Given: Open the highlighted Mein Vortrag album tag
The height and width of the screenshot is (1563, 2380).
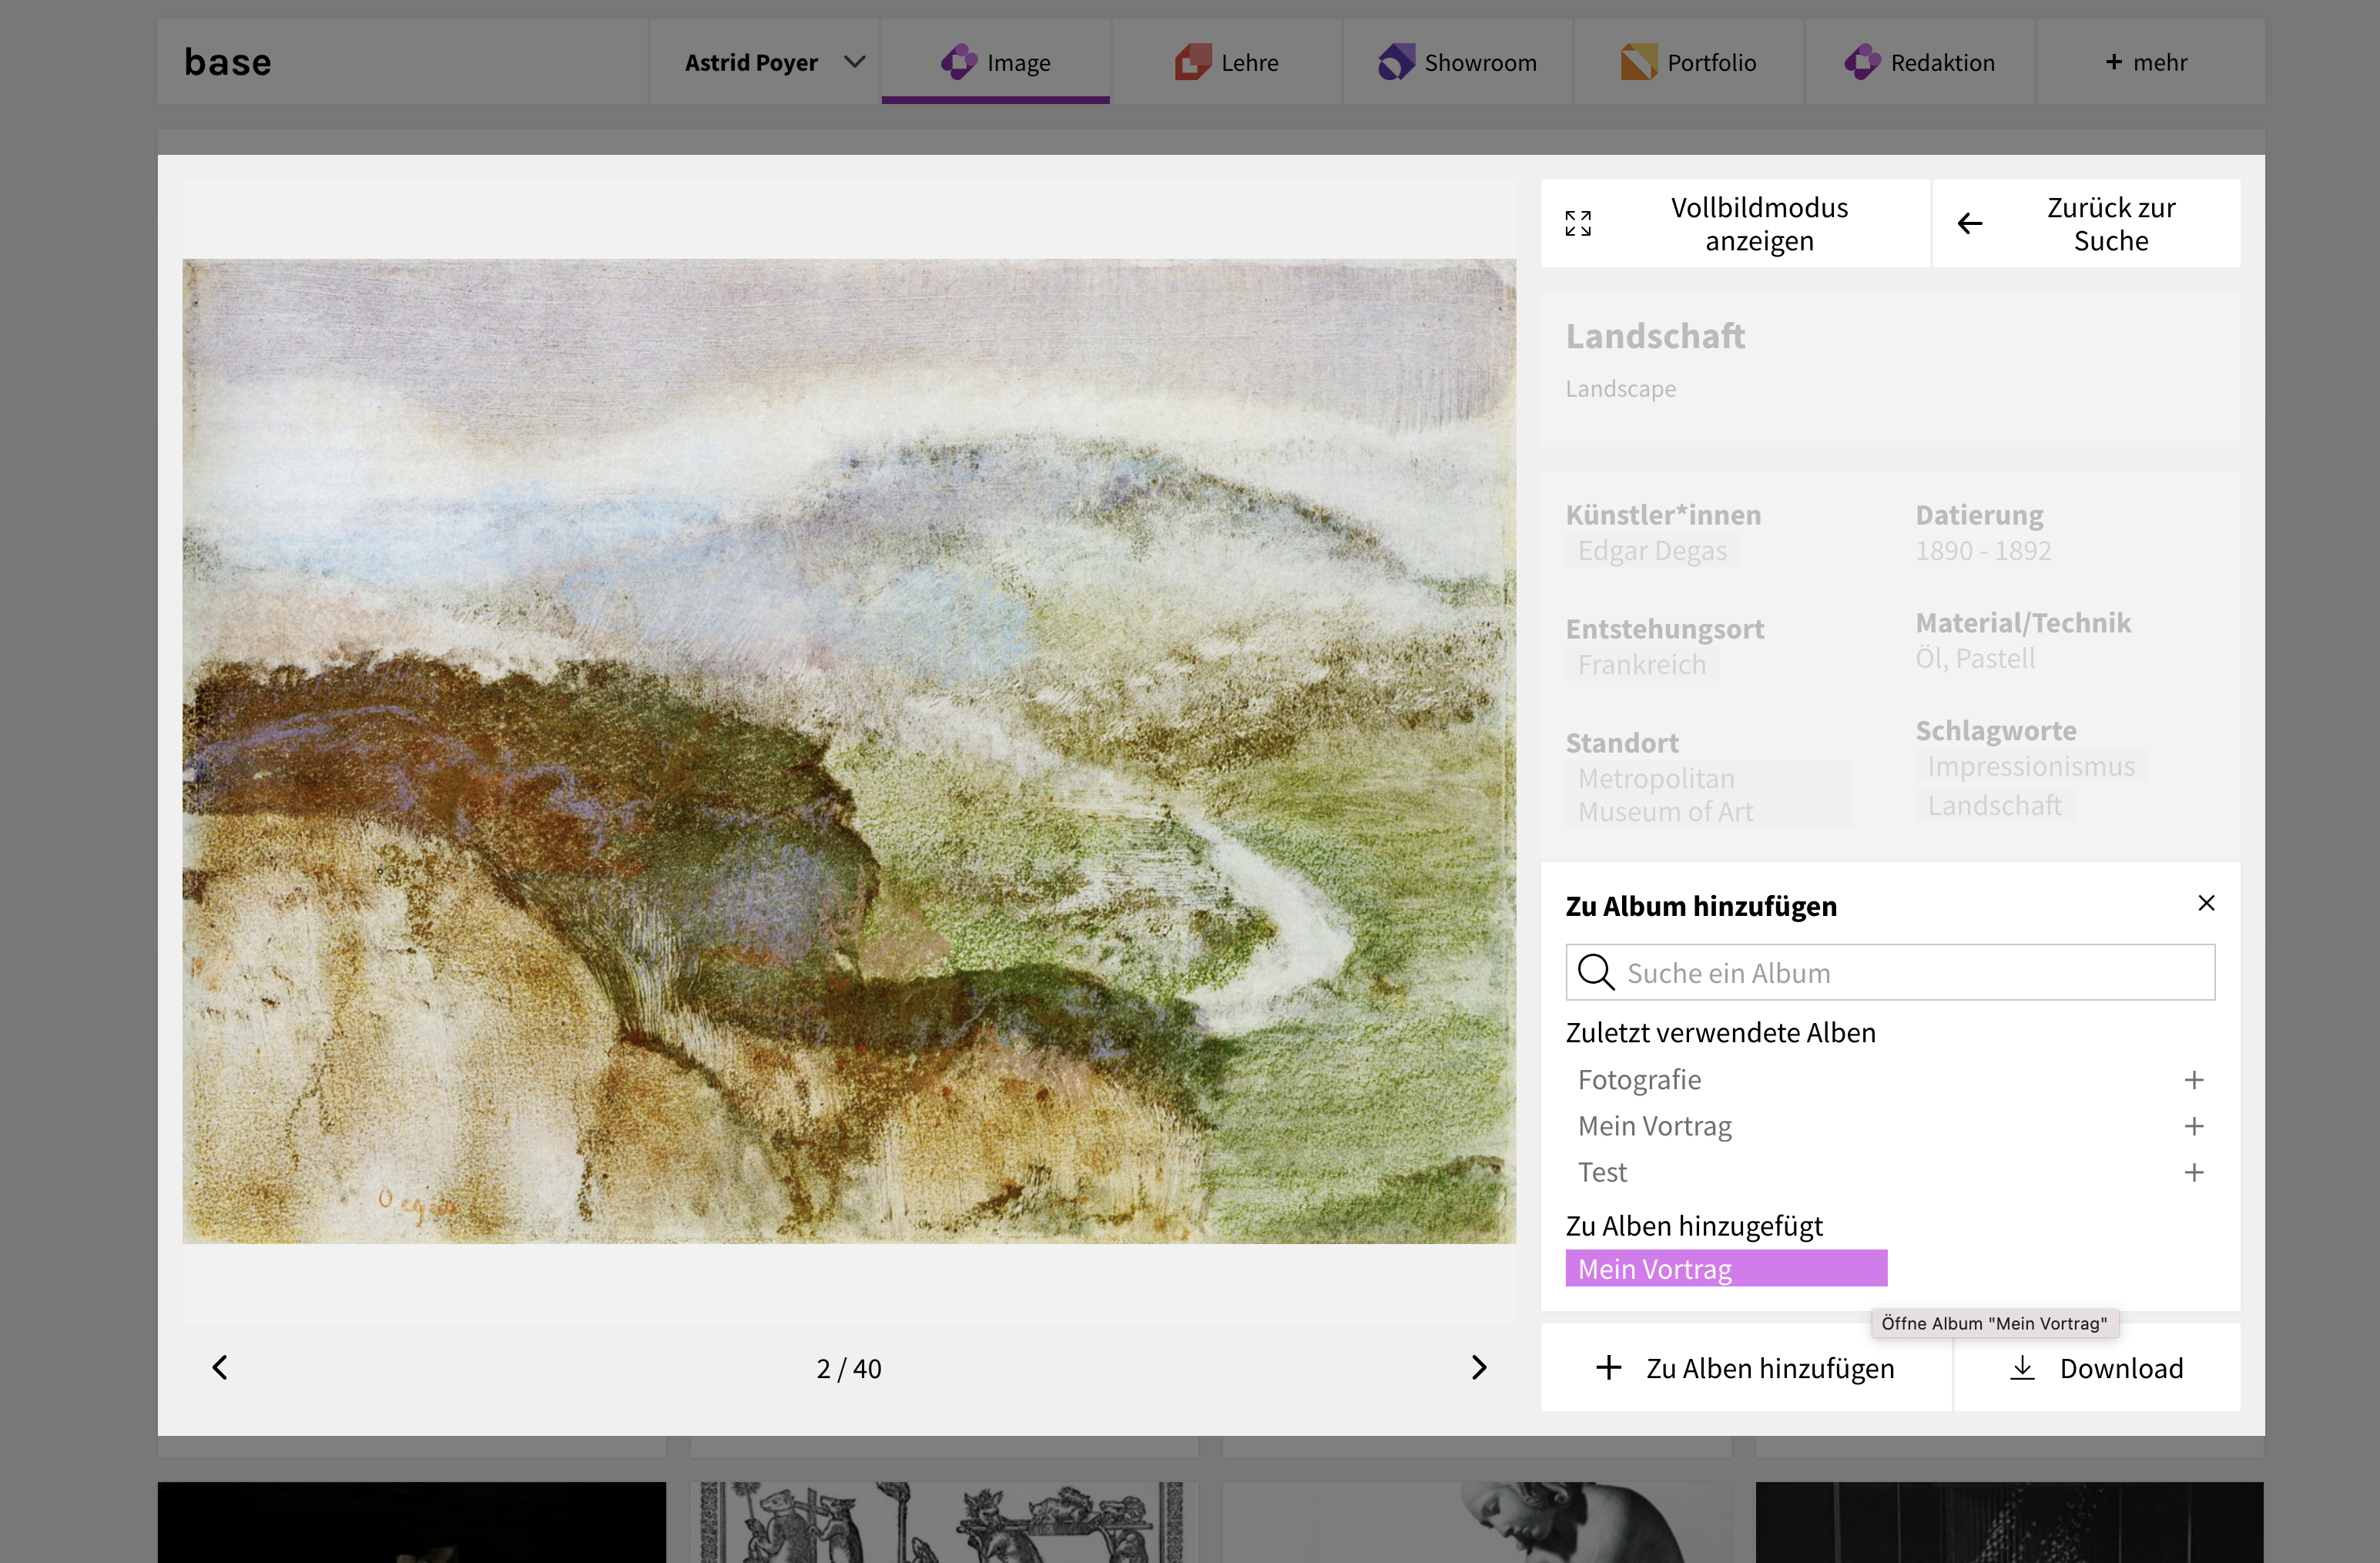Looking at the screenshot, I should click(1726, 1268).
